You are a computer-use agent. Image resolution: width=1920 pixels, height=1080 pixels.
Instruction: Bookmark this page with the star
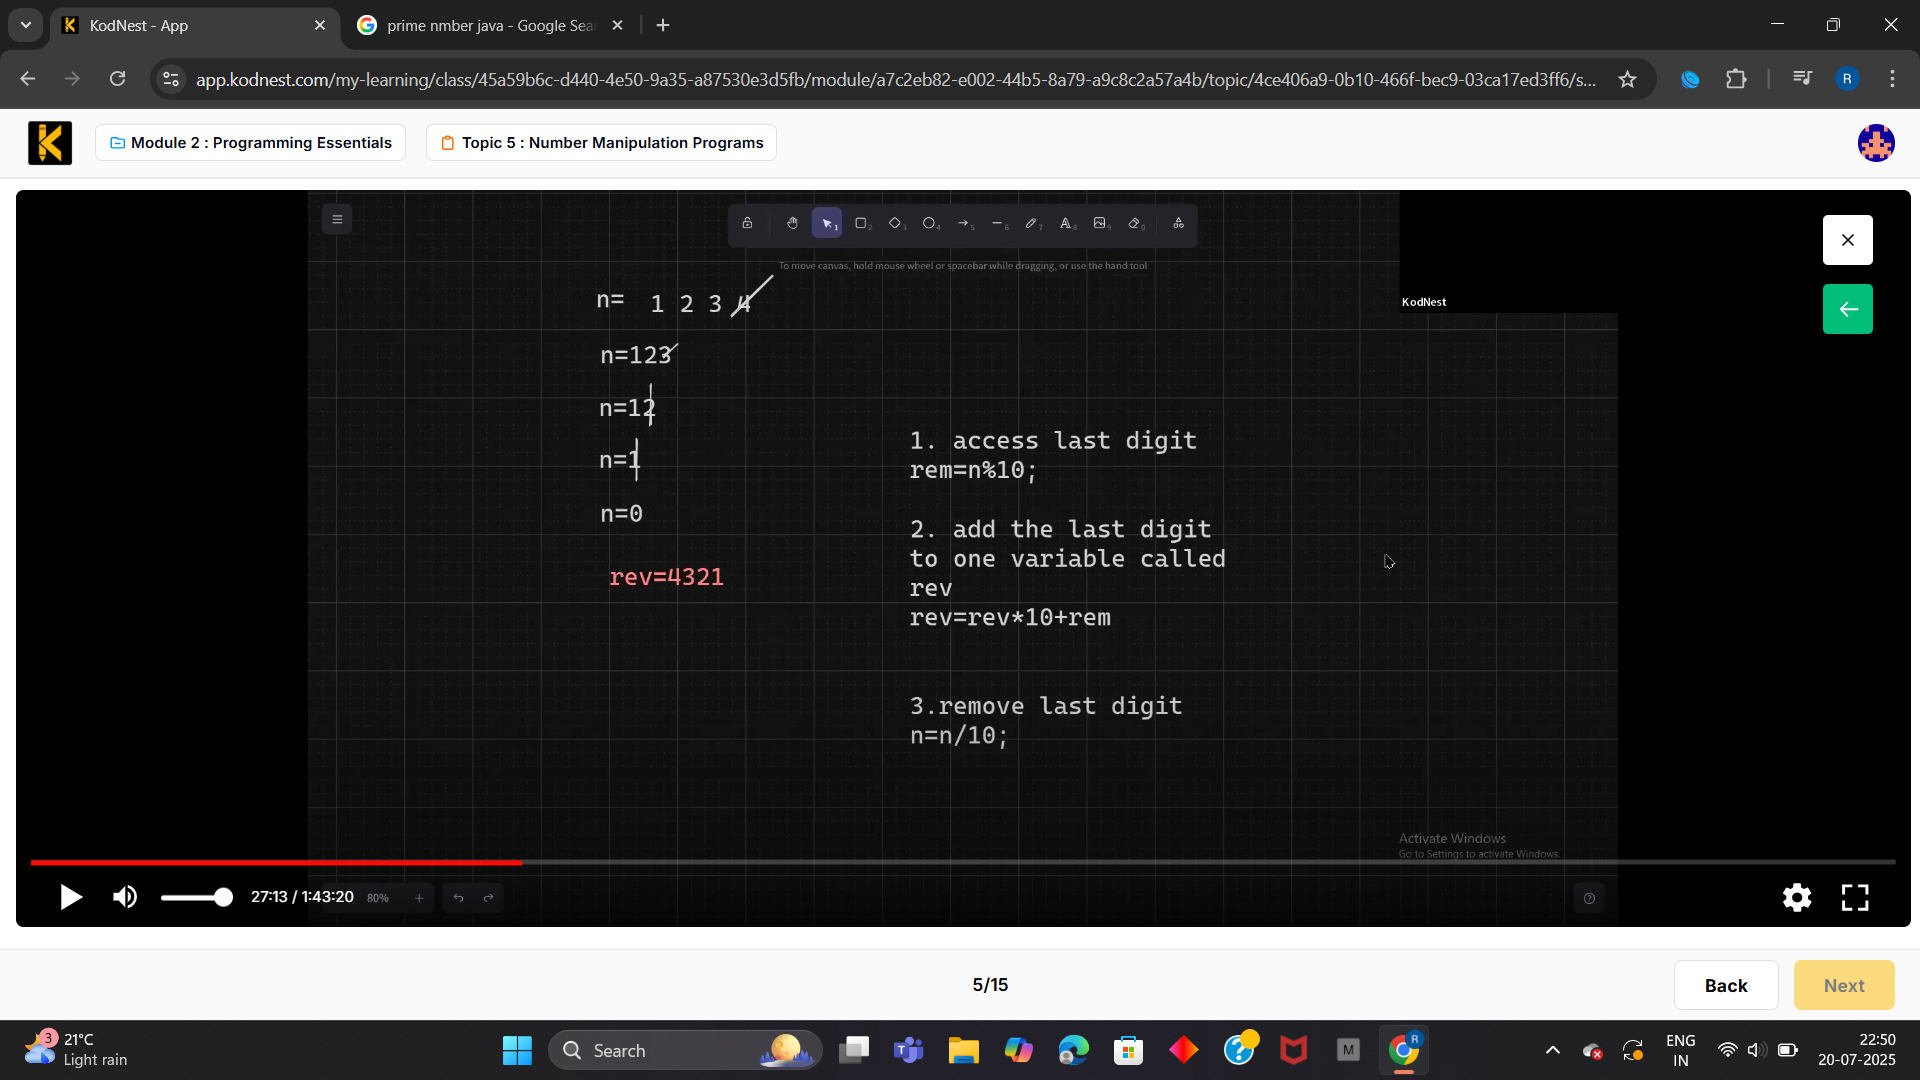click(x=1628, y=79)
